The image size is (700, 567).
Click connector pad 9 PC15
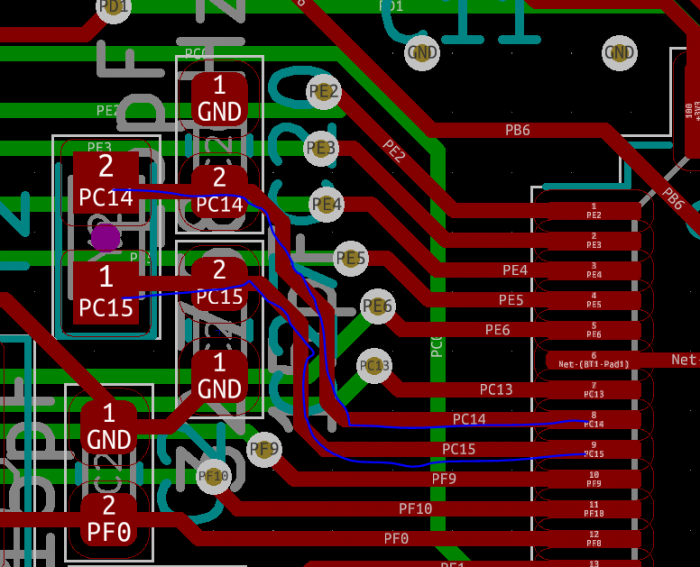[x=594, y=450]
